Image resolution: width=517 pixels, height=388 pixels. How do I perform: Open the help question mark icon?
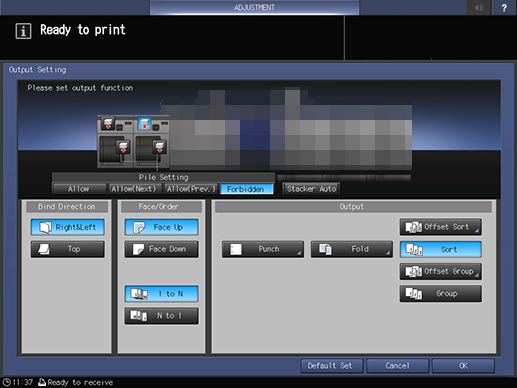[504, 8]
